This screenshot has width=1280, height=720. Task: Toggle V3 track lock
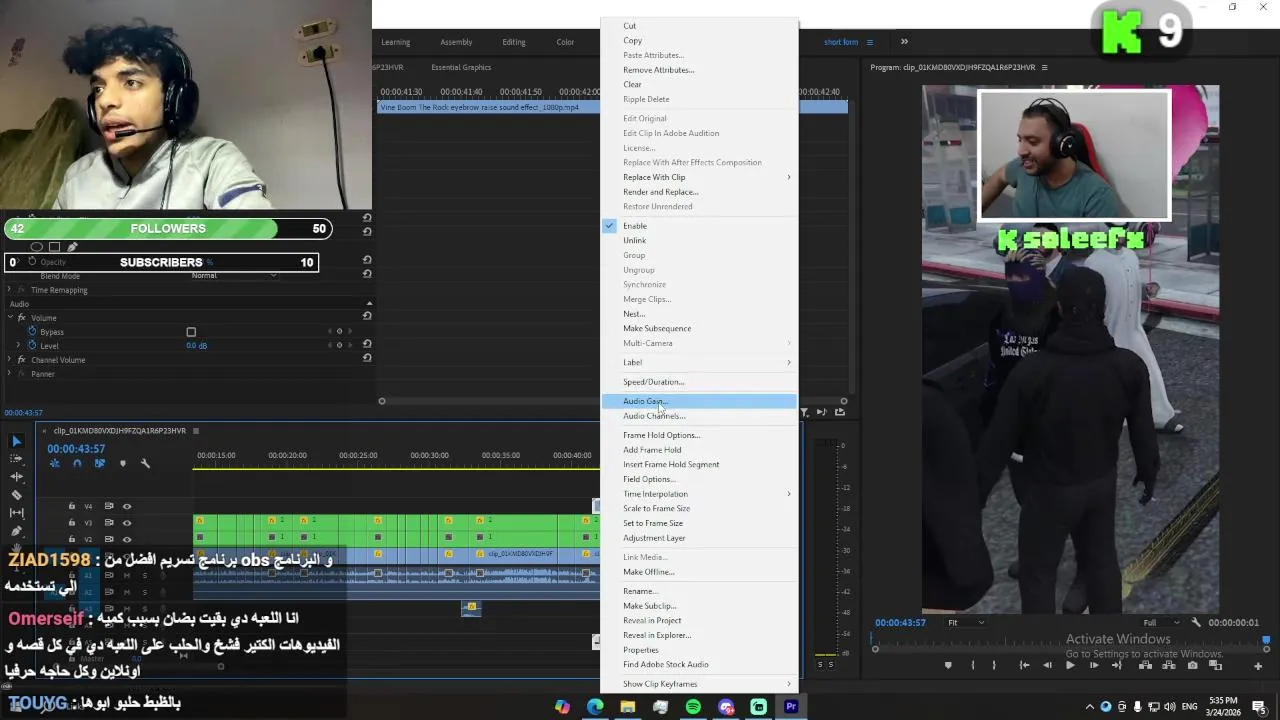tap(71, 522)
